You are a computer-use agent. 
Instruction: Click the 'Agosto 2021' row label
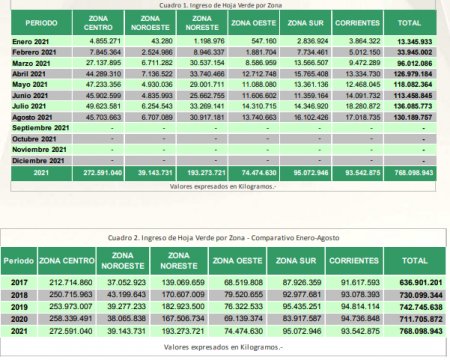click(x=32, y=117)
